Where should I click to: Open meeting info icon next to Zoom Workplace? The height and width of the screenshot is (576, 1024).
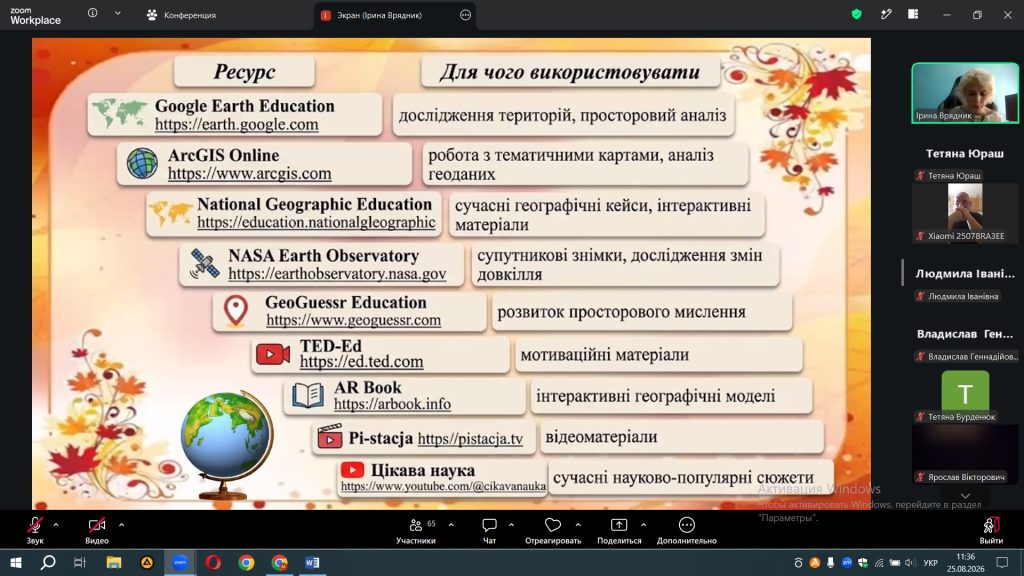pos(93,13)
